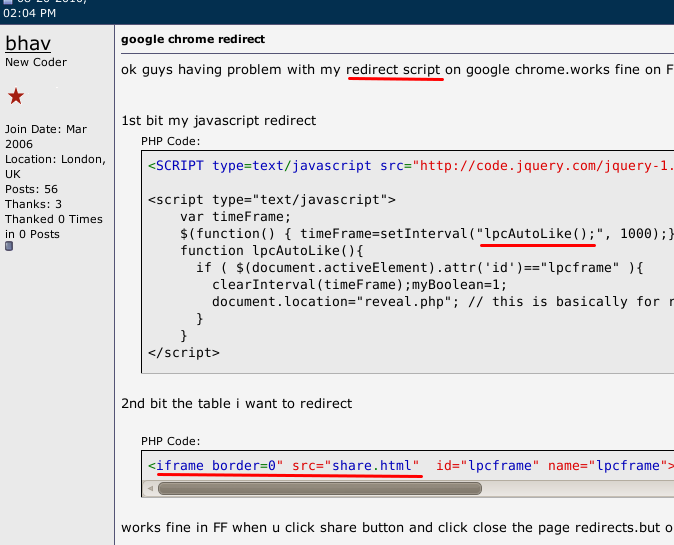Click the jquery src URL in the code
This screenshot has height=545, width=674.
[543, 166]
